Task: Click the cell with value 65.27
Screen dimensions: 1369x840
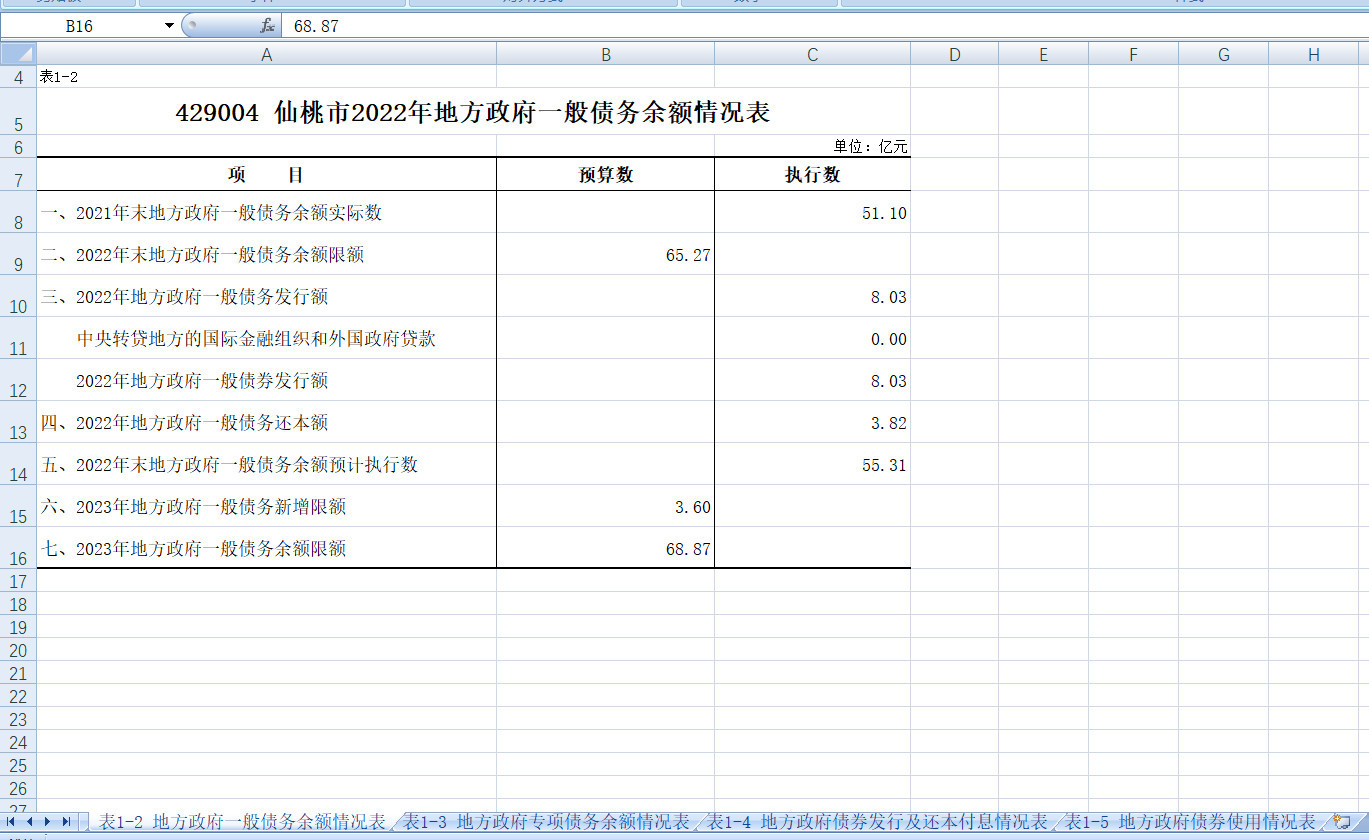Action: point(605,255)
